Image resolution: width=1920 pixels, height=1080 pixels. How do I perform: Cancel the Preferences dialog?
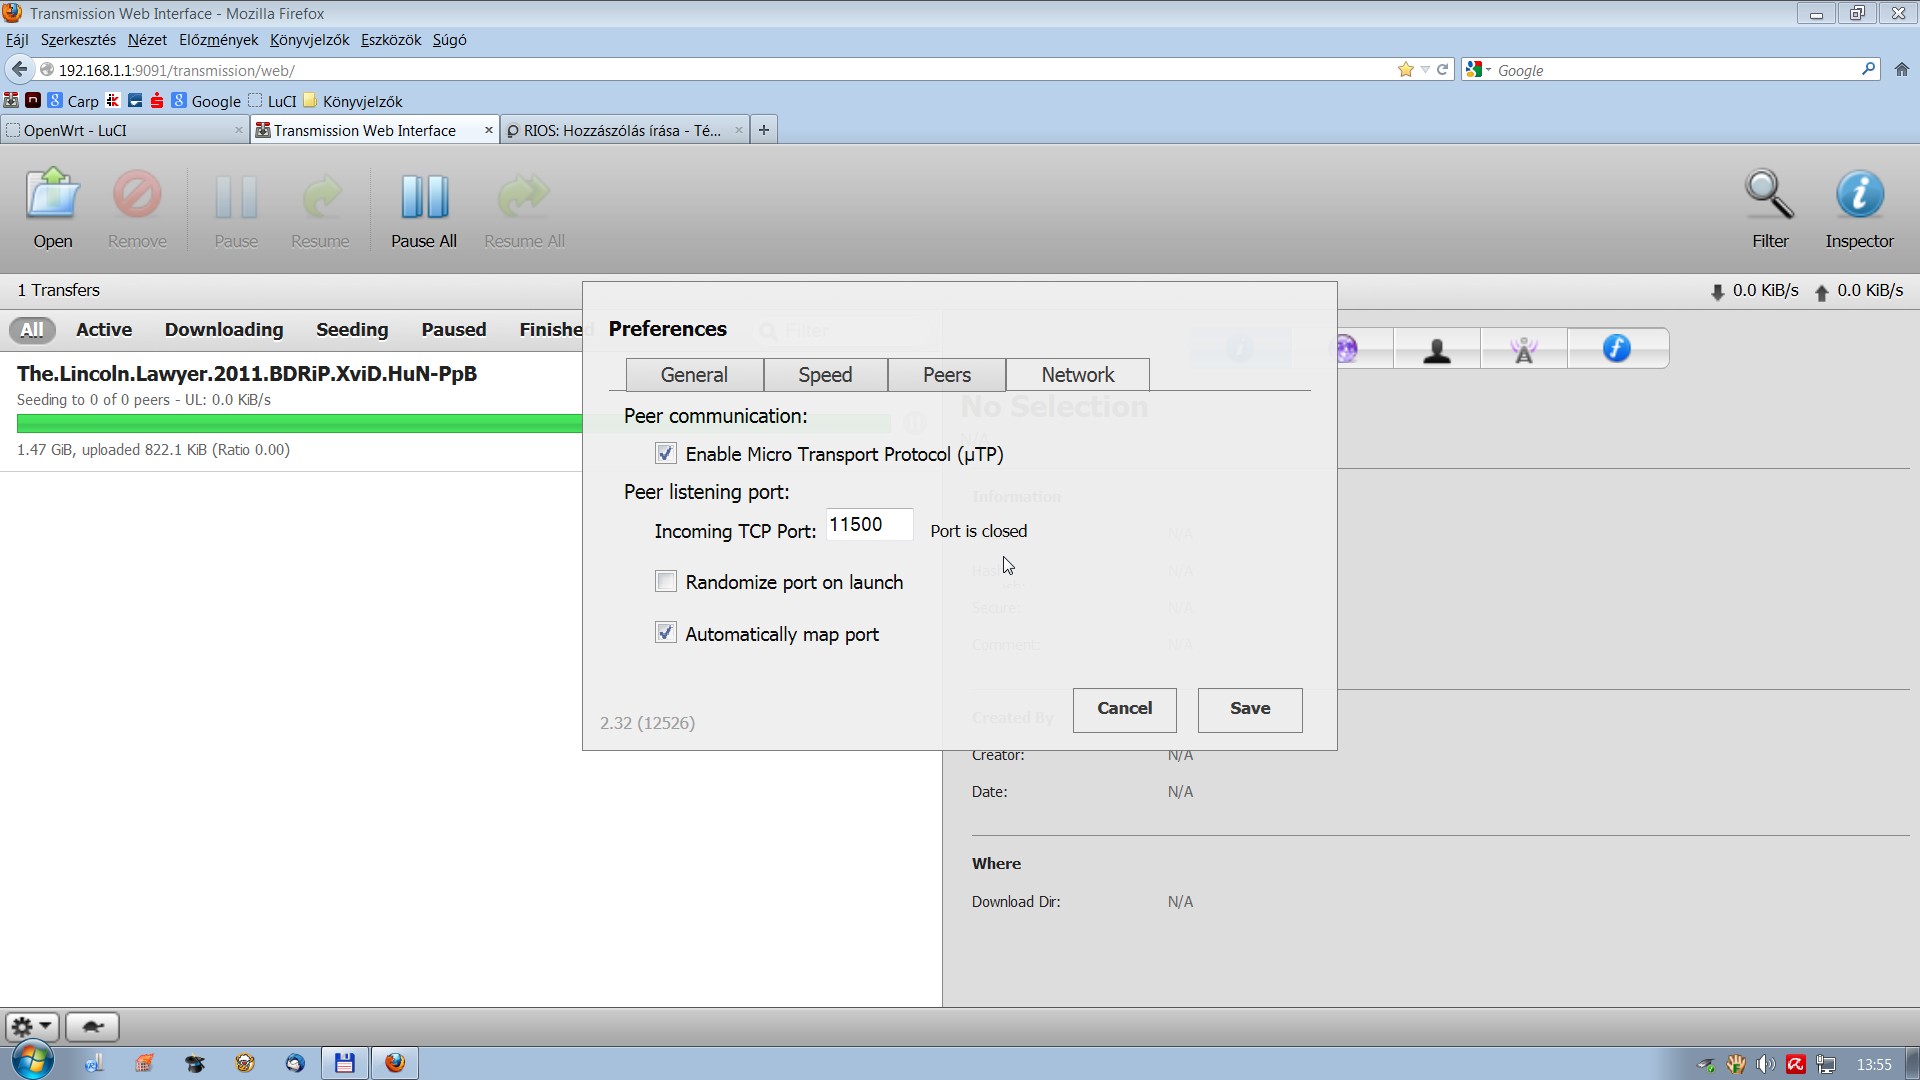coord(1124,709)
